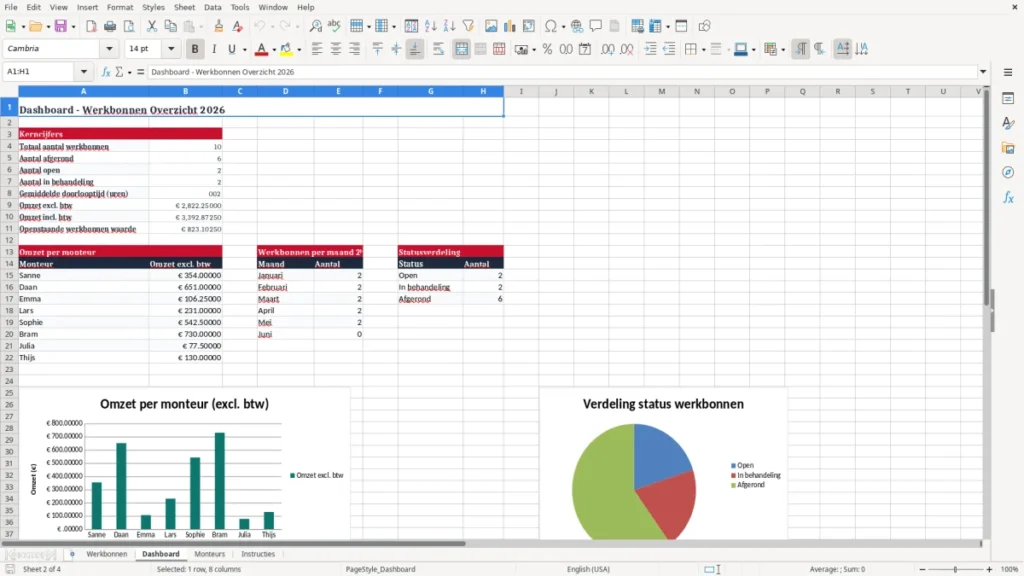This screenshot has height=576, width=1024.
Task: Select row 13 header
Action: 9,252
